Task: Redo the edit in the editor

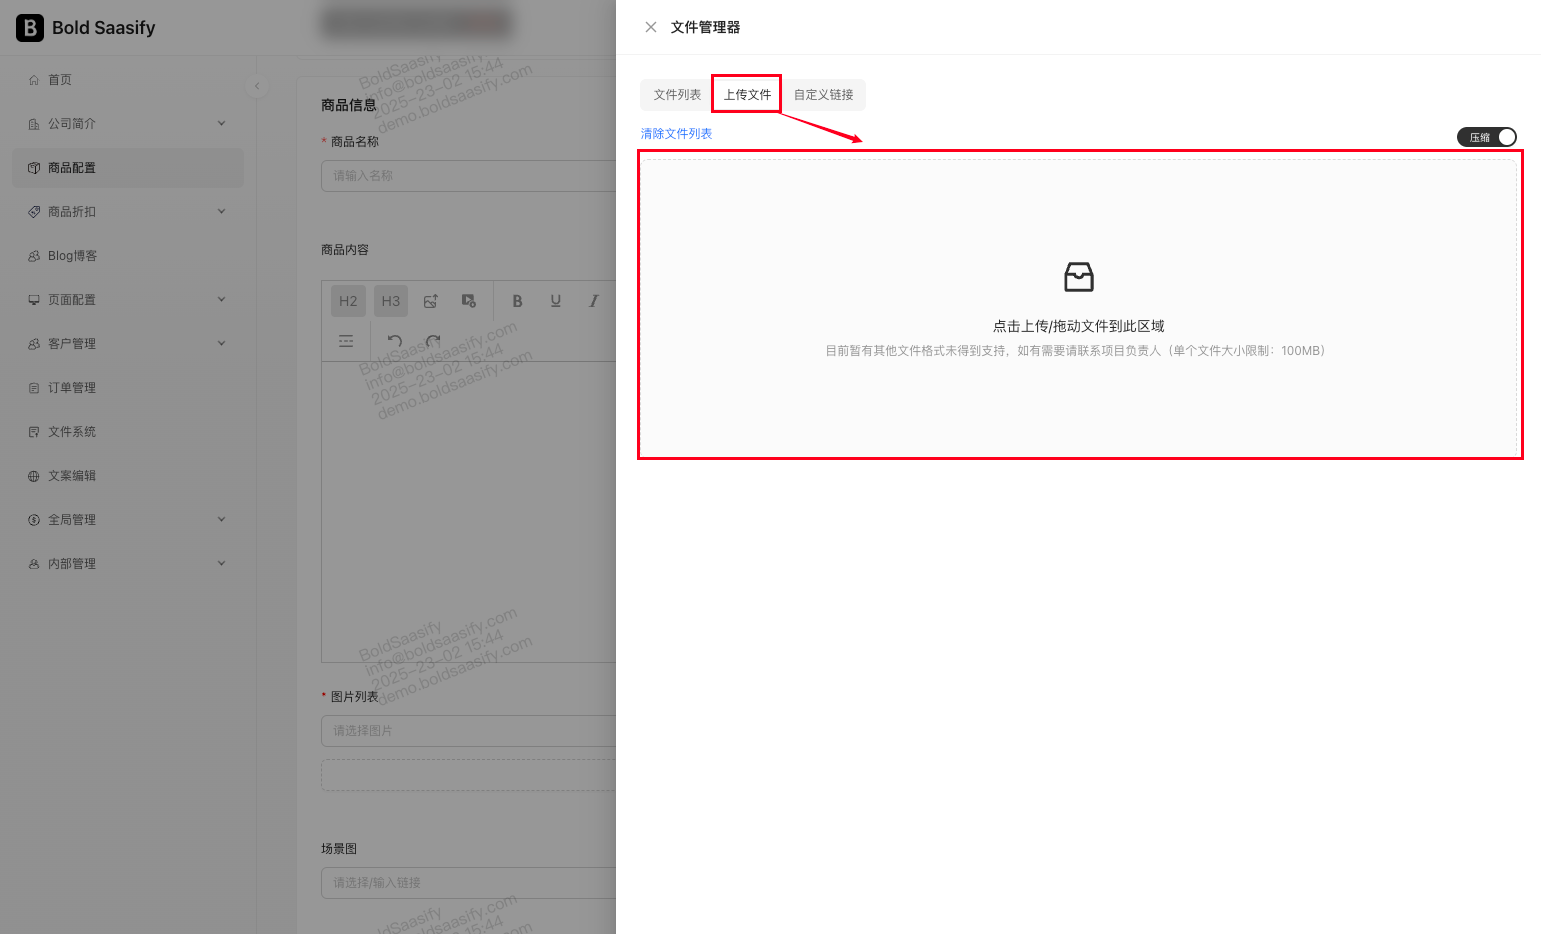Action: click(x=433, y=341)
